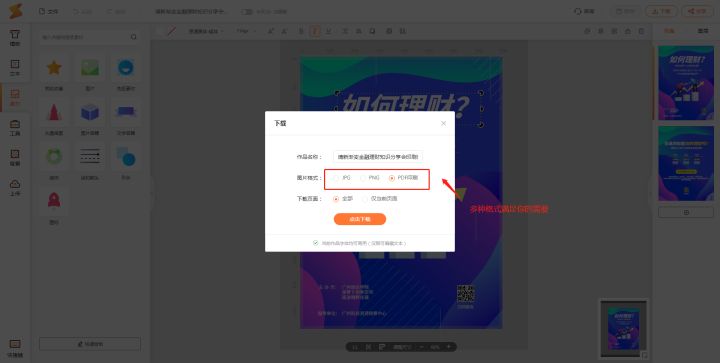Toggle the switch next to document title
This screenshot has width=720, height=363.
248,11
